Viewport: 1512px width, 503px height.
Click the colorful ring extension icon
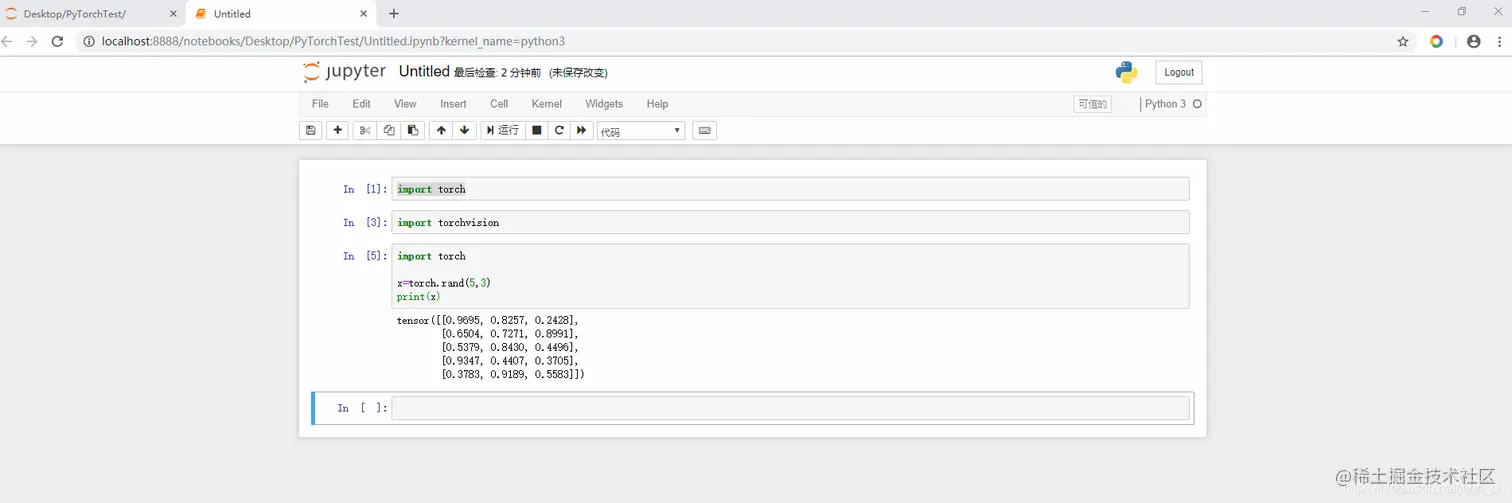click(1437, 42)
